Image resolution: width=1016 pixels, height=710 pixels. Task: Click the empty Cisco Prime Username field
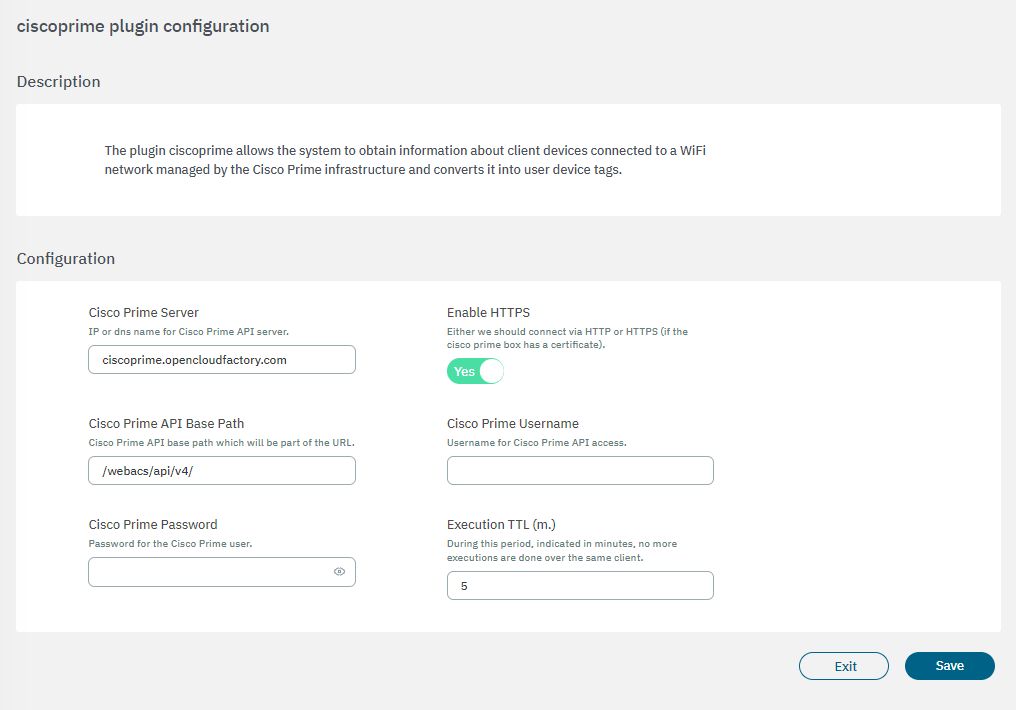point(580,471)
